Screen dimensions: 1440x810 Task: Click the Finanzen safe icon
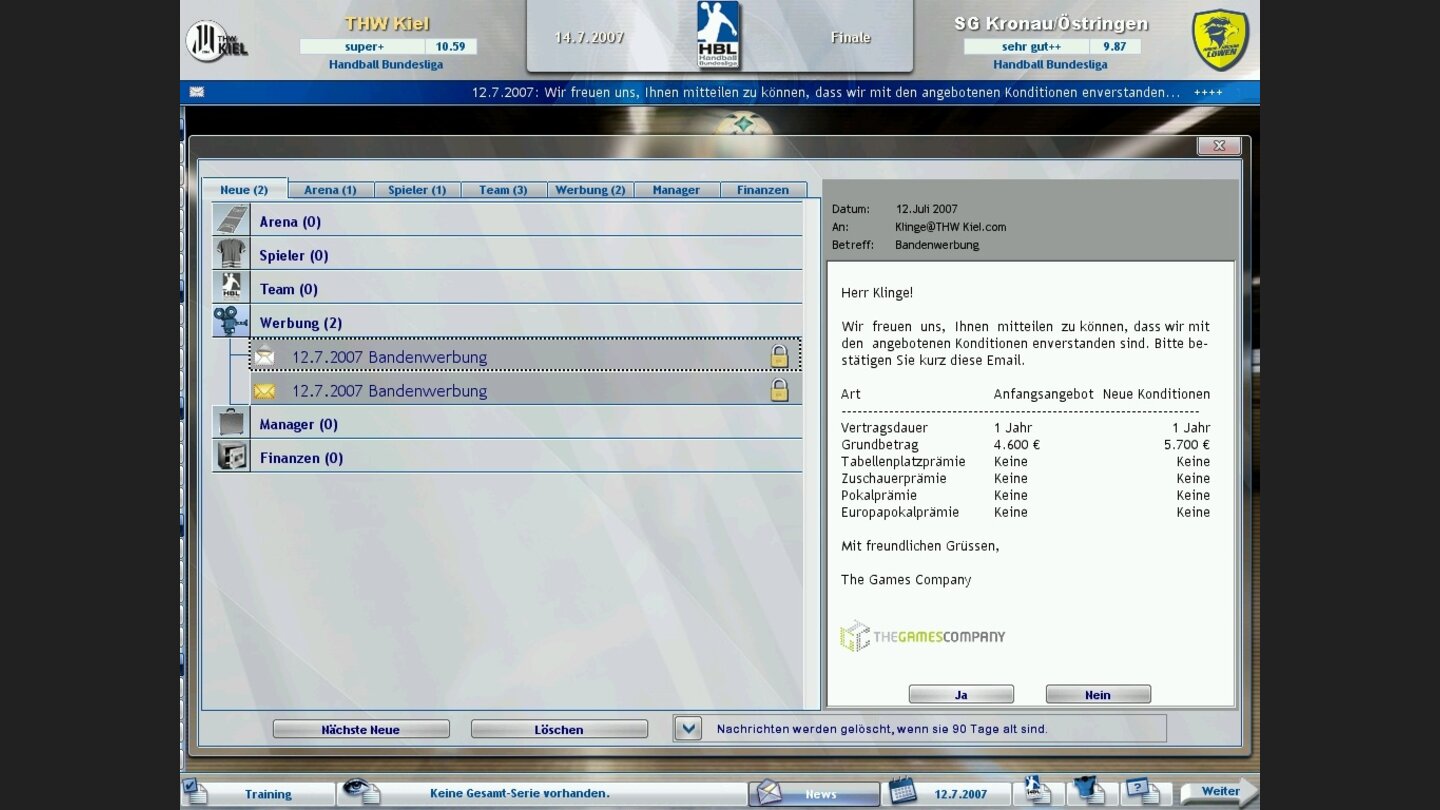231,457
